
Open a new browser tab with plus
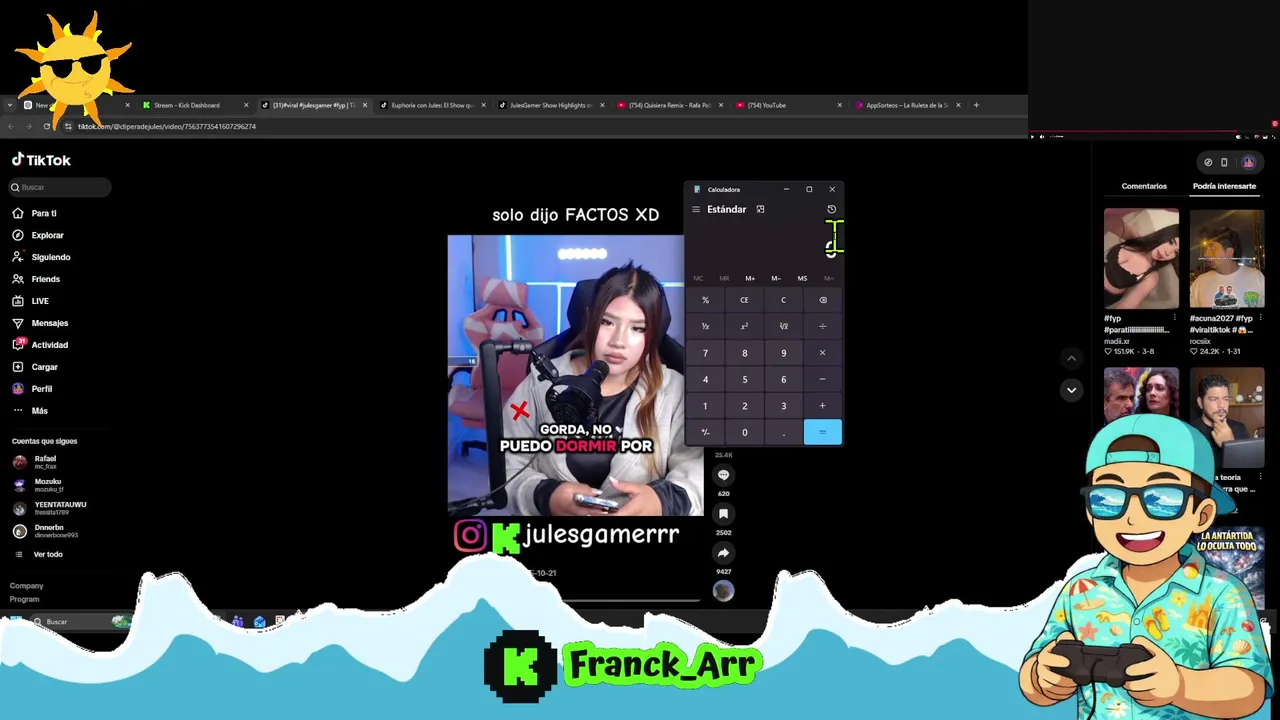tap(976, 105)
